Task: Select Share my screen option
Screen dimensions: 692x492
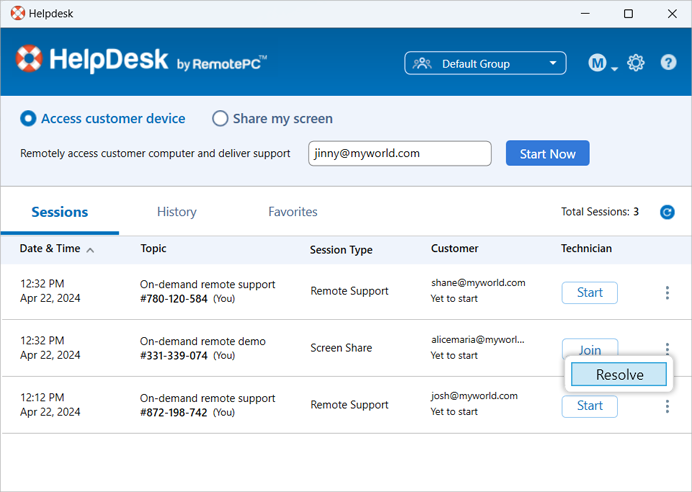Action: coord(272,118)
